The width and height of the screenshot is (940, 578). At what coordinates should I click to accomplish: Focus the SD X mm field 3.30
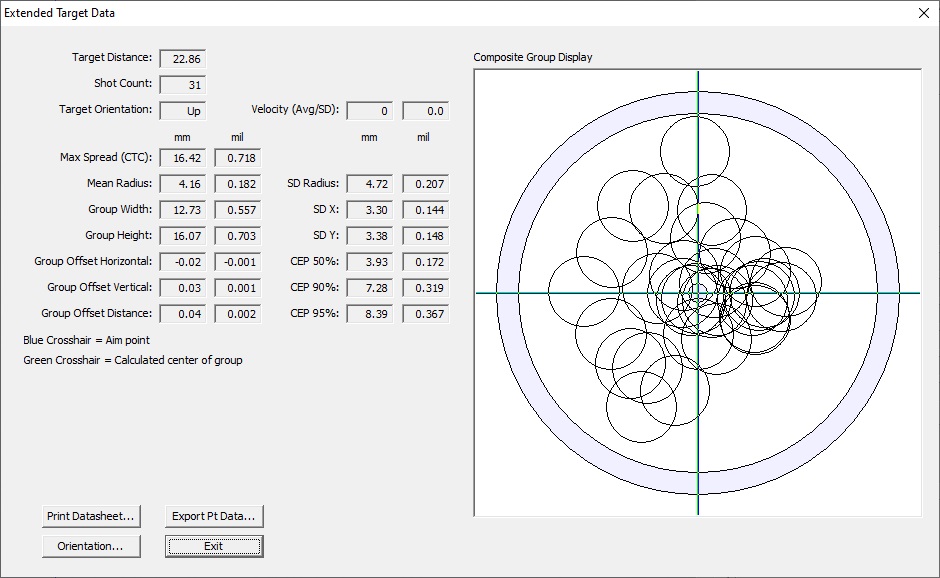369,210
